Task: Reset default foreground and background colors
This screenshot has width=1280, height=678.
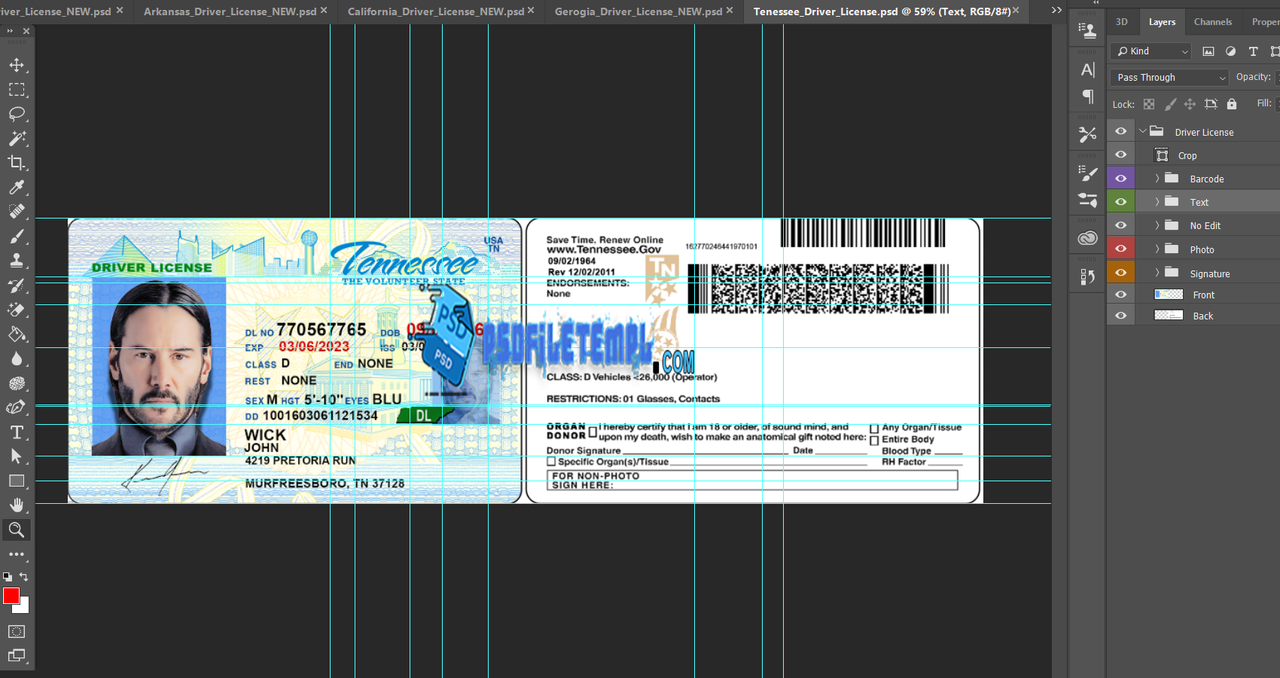Action: [8, 577]
